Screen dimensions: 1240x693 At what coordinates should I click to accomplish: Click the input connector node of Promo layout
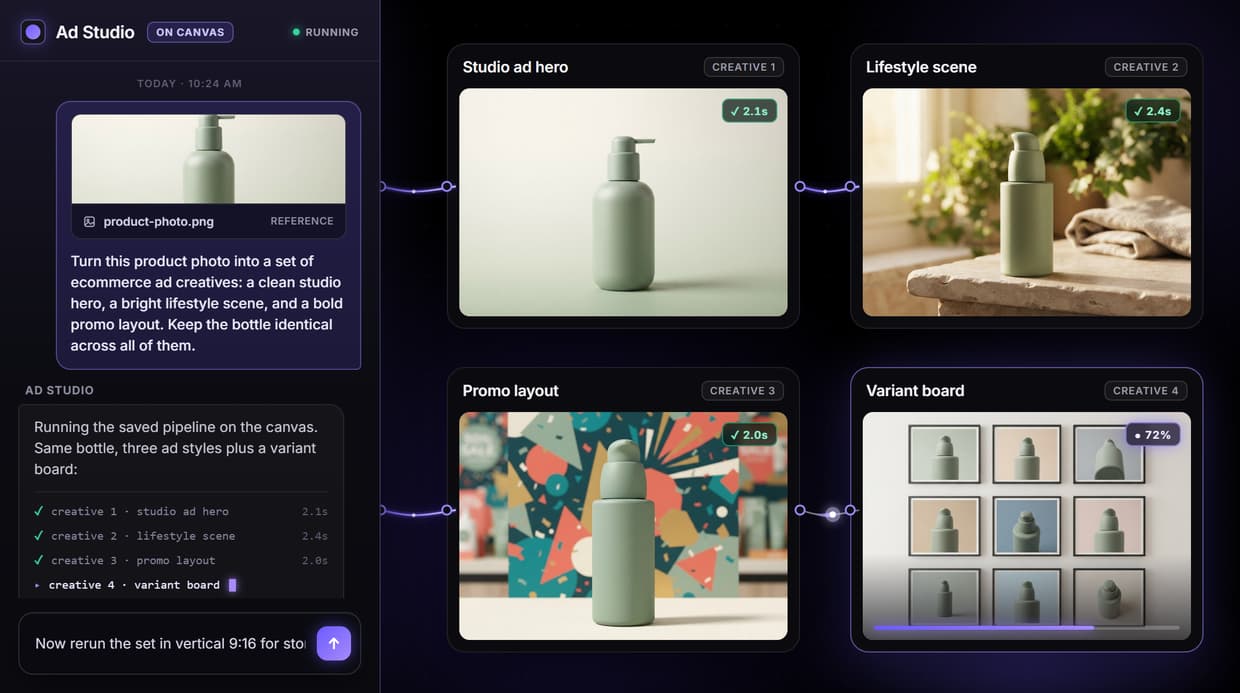(447, 510)
